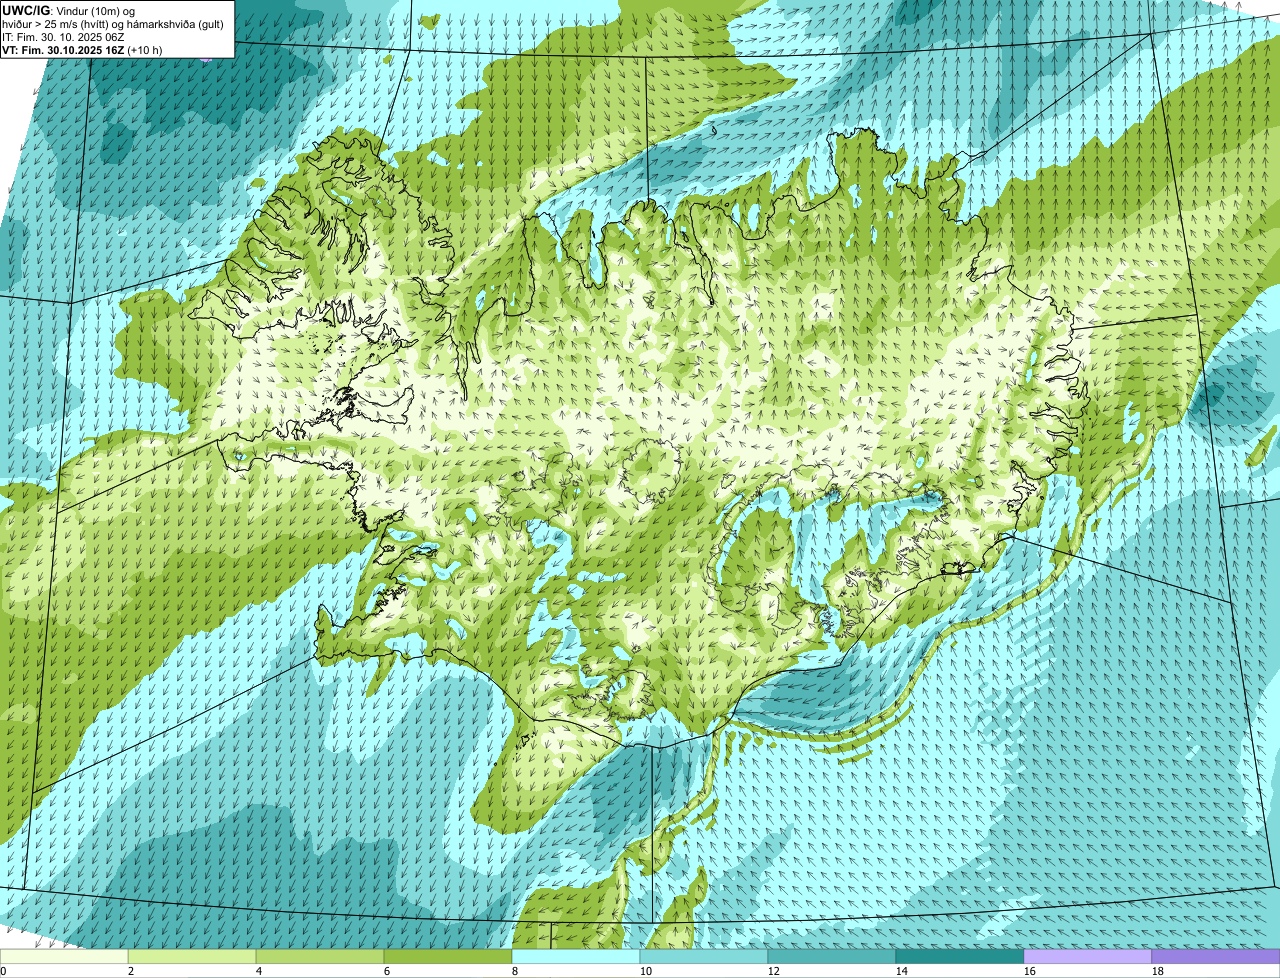Viewport: 1280px width, 978px height.
Task: Select the "hviður > 25 m/s (hvítt)" legend line
Action: 115,23
